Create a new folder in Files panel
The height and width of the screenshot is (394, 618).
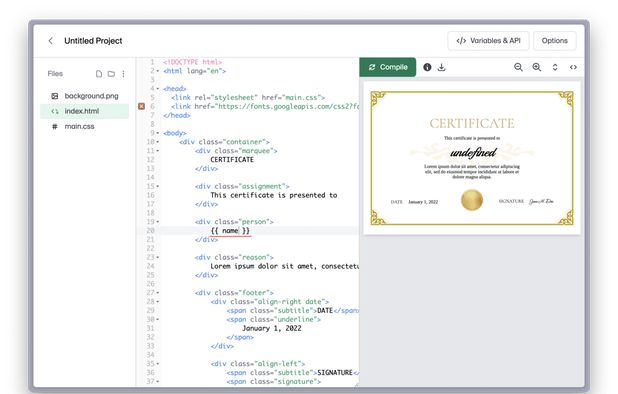click(x=111, y=74)
